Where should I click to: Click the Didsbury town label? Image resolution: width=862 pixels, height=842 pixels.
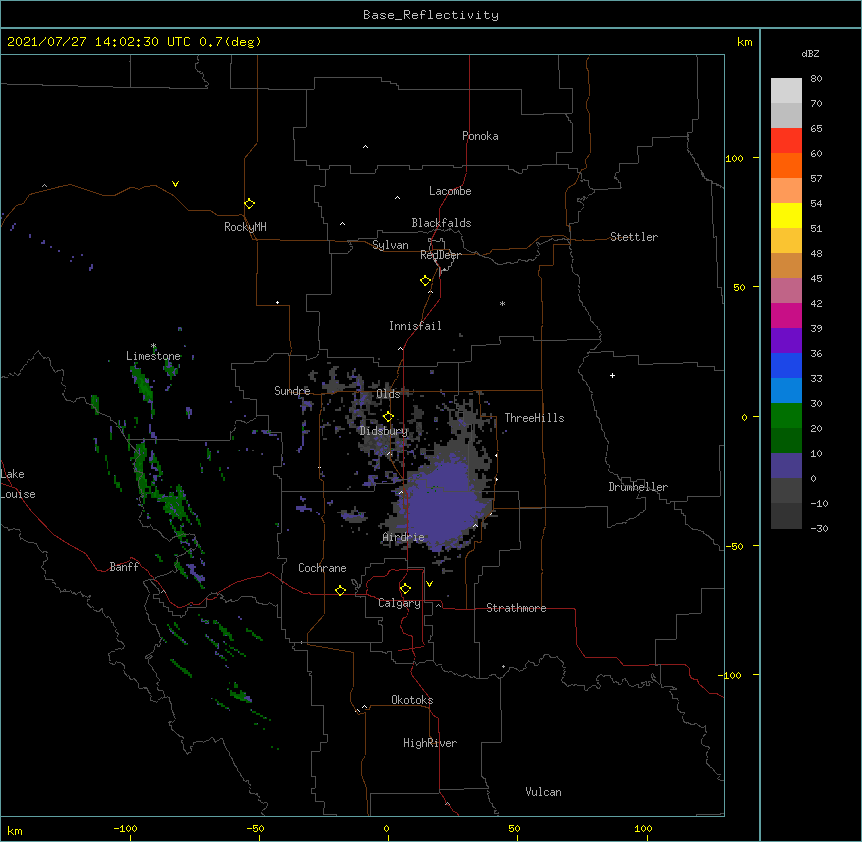[x=384, y=431]
